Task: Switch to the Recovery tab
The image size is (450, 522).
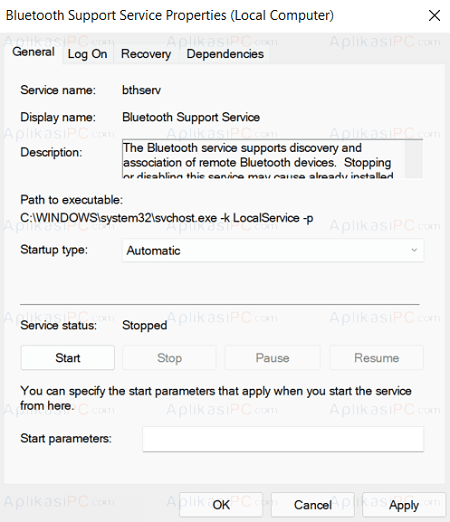Action: click(x=146, y=54)
